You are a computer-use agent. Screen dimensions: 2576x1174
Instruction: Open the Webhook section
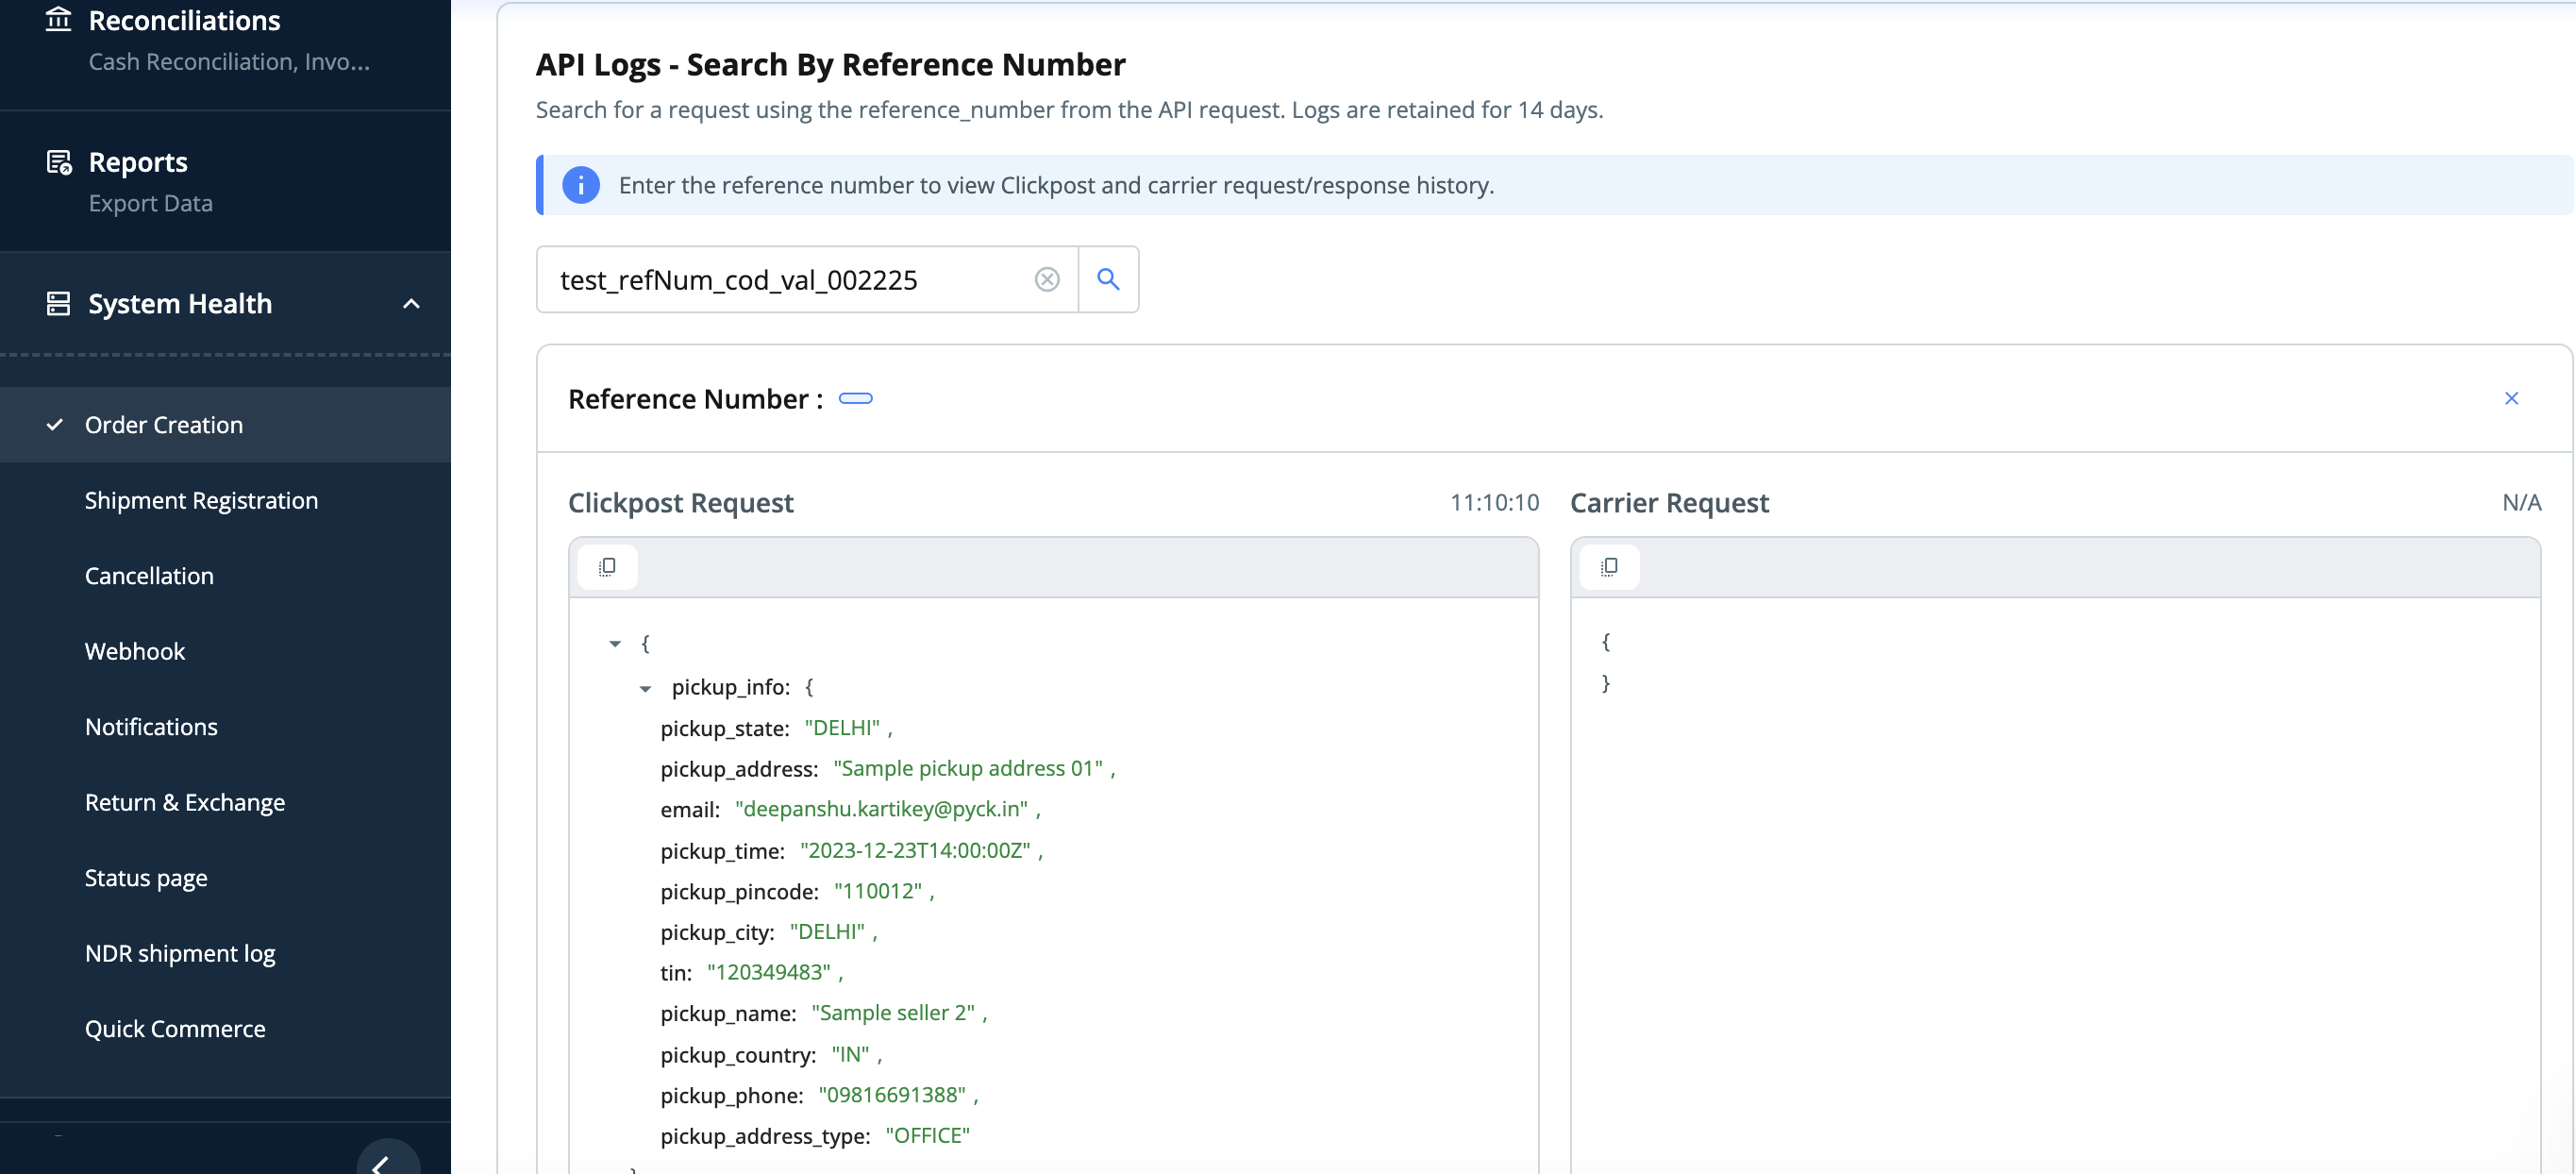click(x=135, y=651)
